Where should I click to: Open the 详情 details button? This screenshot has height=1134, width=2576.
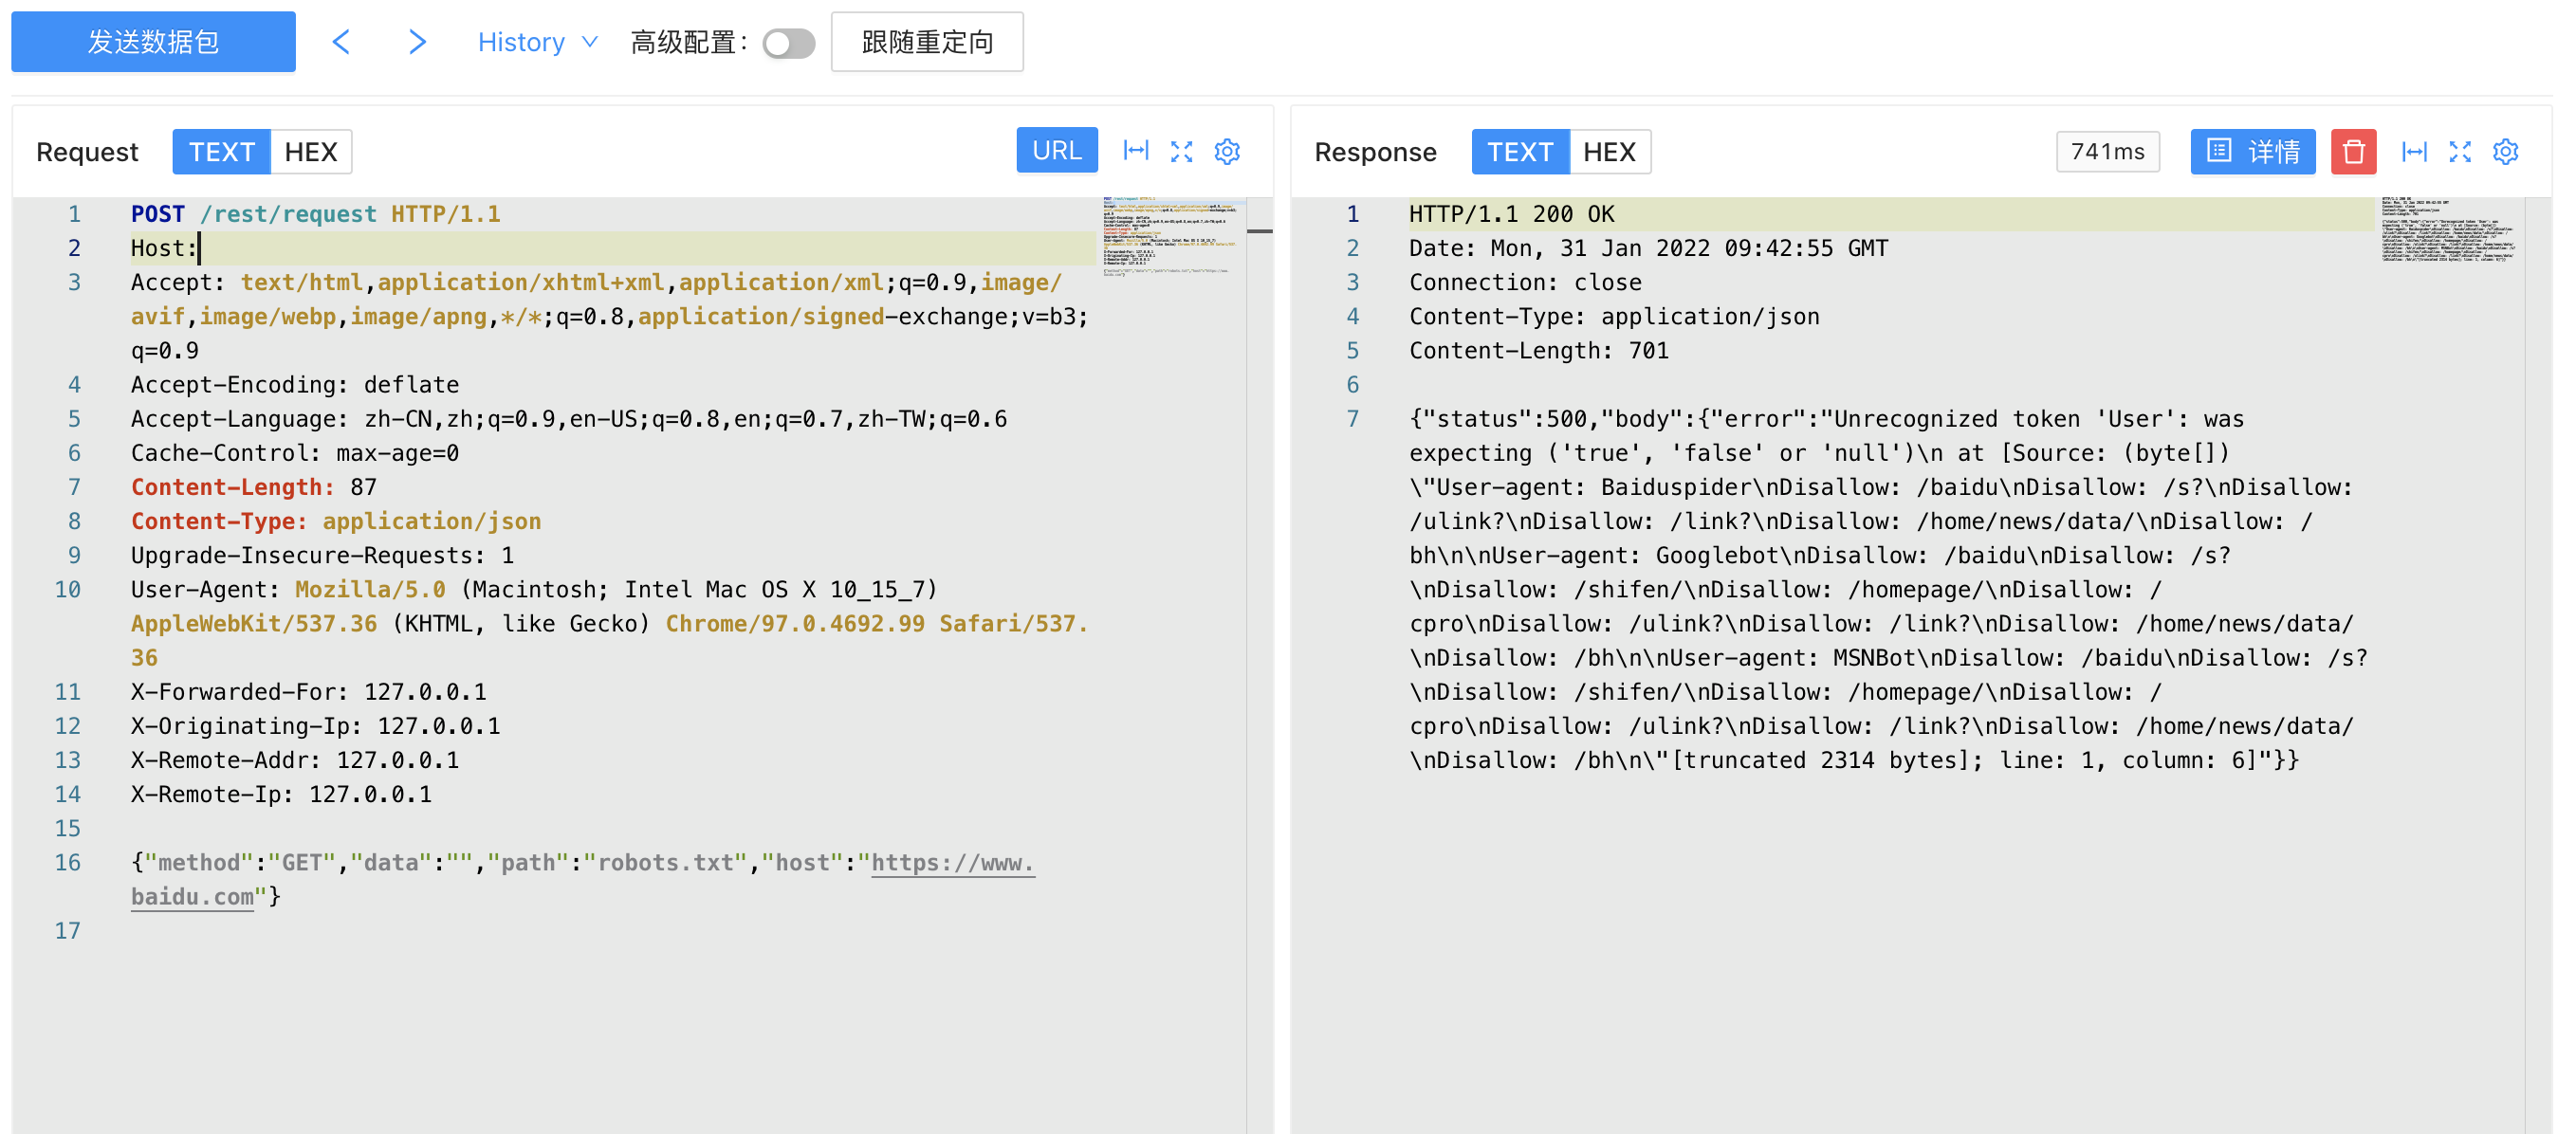[2252, 151]
